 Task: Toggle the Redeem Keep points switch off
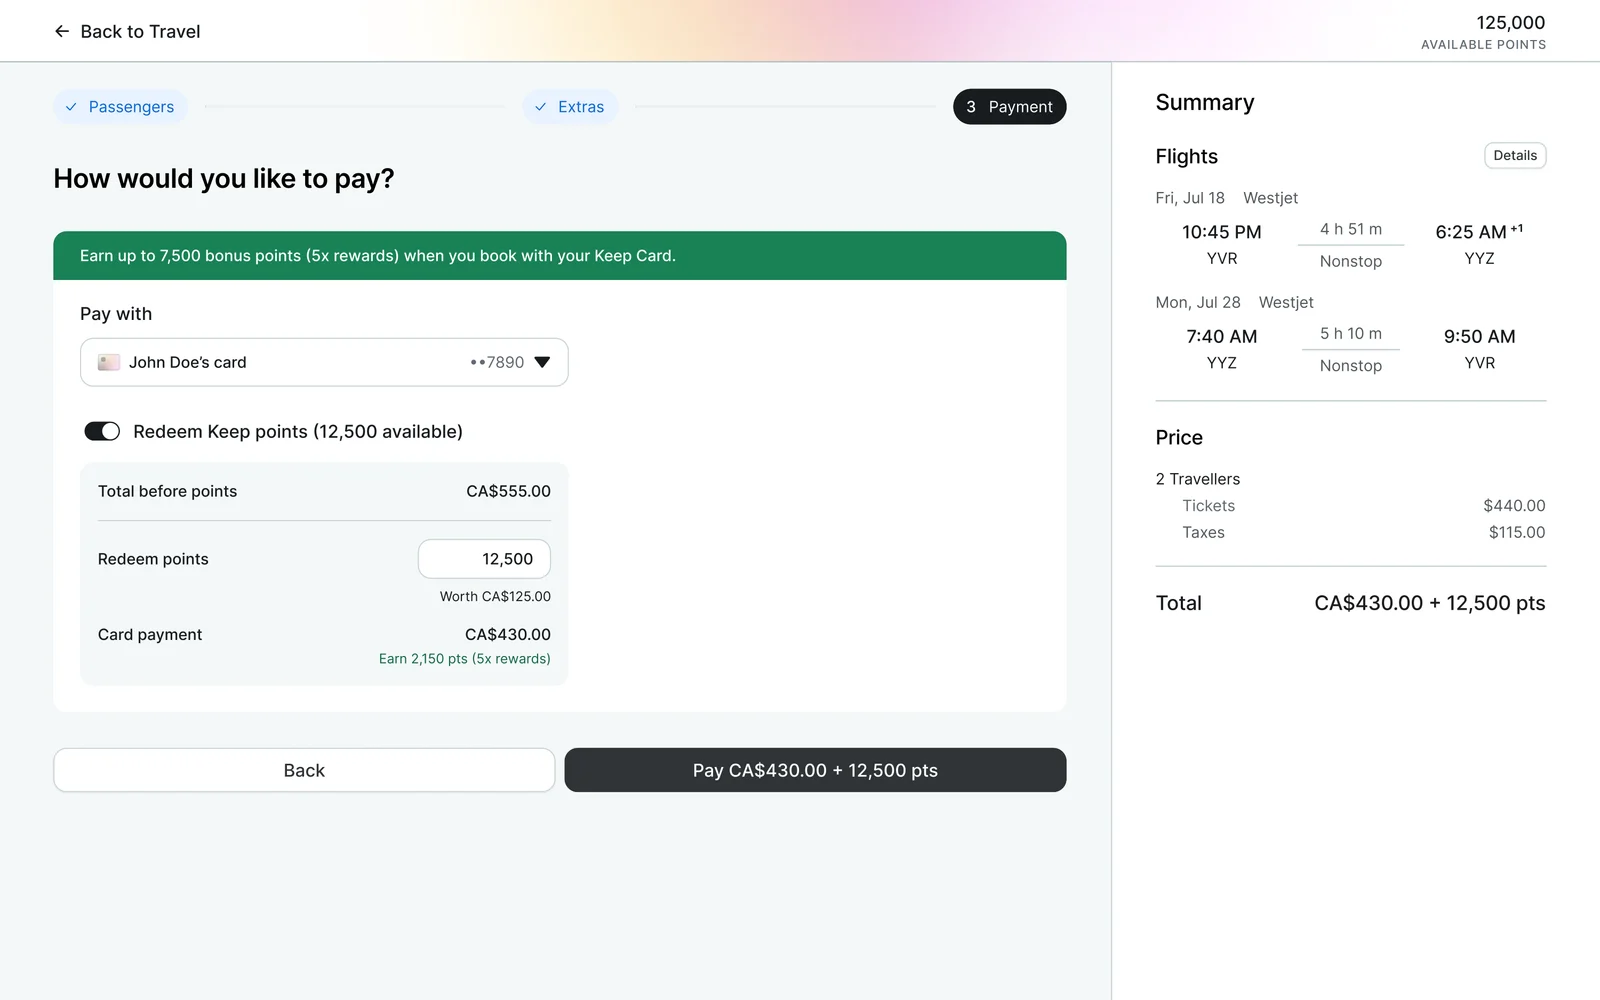[x=102, y=431]
